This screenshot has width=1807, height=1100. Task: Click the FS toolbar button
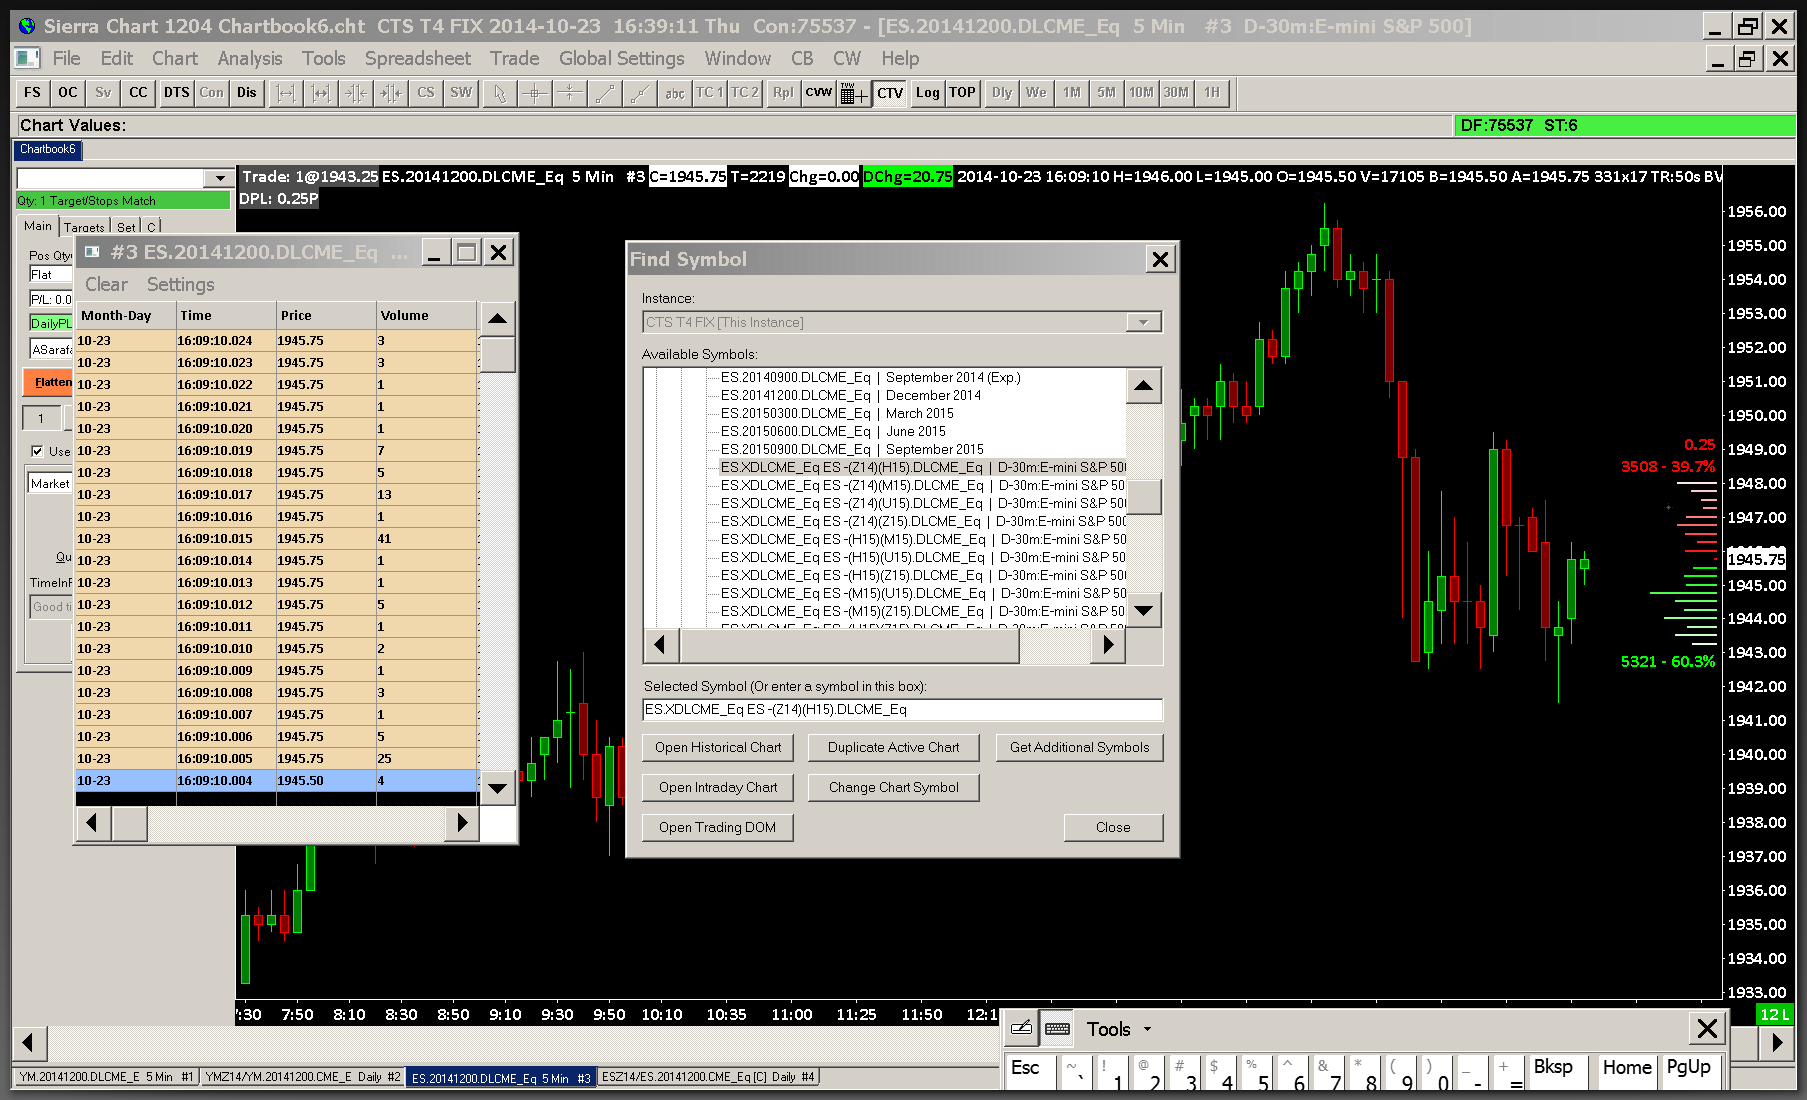(33, 93)
